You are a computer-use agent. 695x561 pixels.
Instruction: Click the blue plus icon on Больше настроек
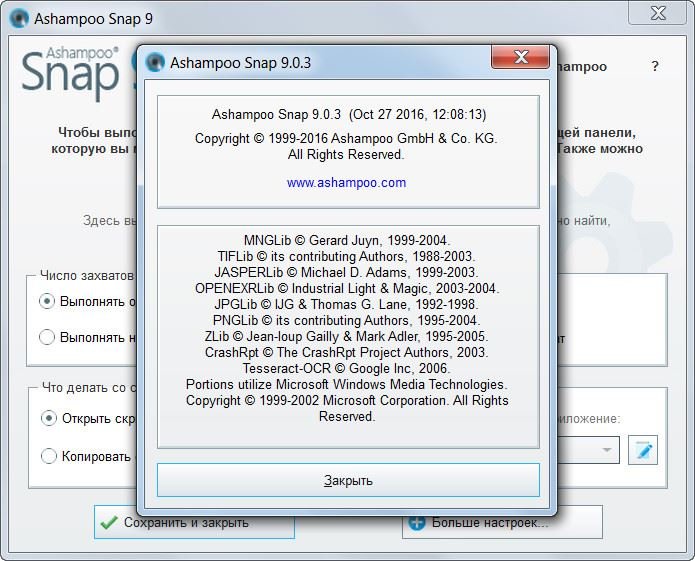tap(417, 522)
